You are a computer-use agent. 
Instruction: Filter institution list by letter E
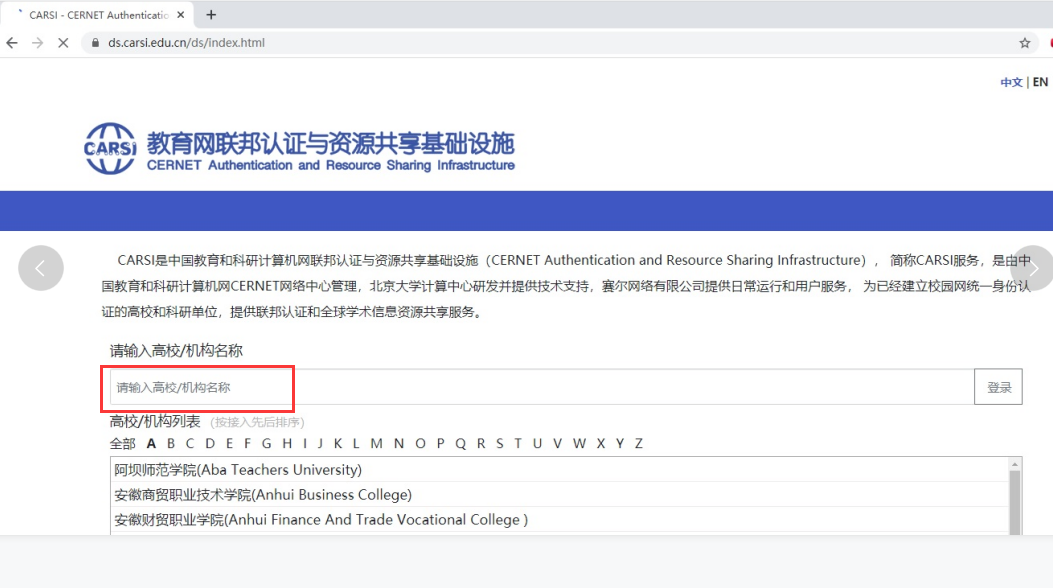tap(229, 444)
